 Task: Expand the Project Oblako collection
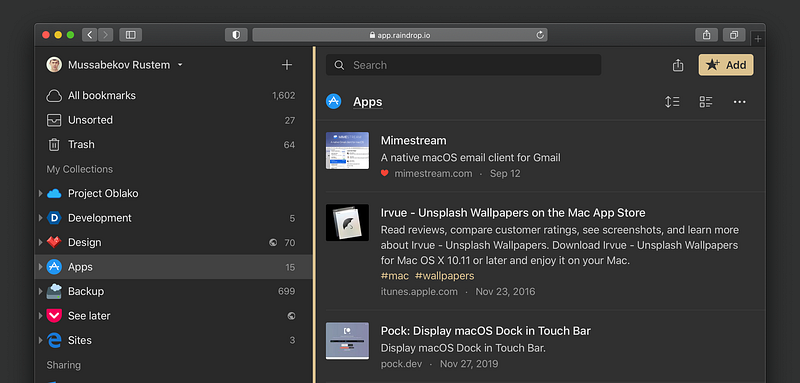[x=40, y=193]
